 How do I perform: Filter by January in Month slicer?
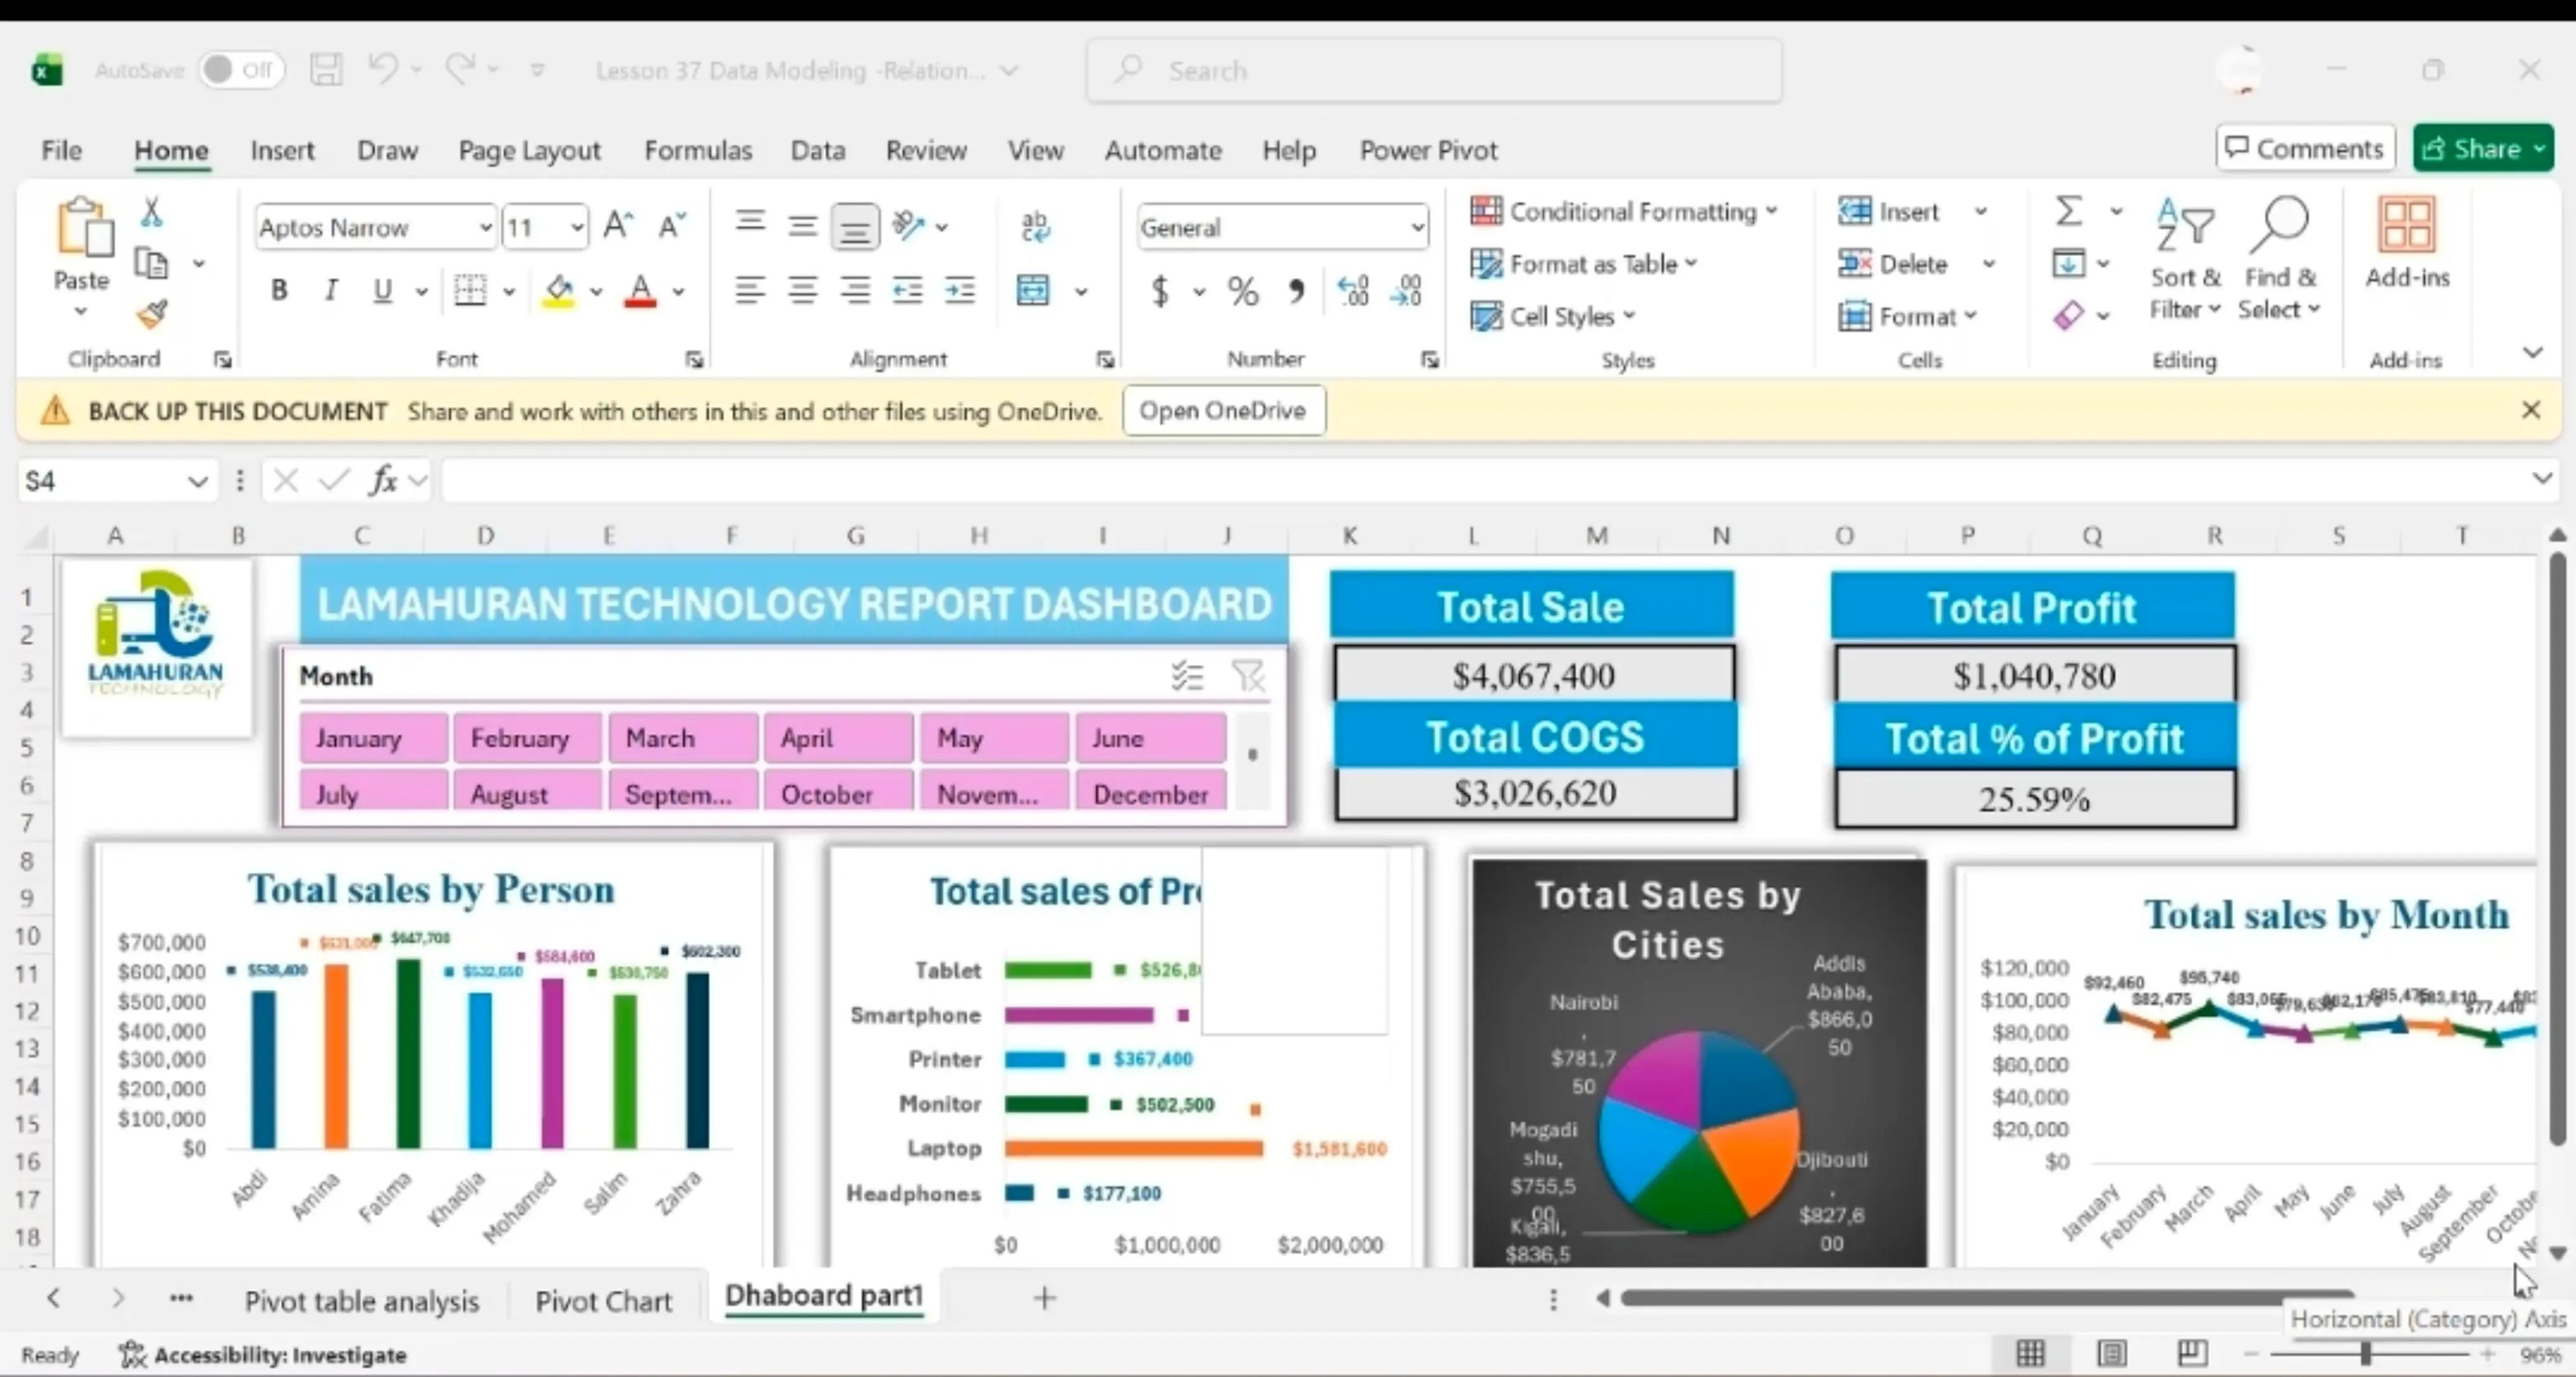point(373,738)
